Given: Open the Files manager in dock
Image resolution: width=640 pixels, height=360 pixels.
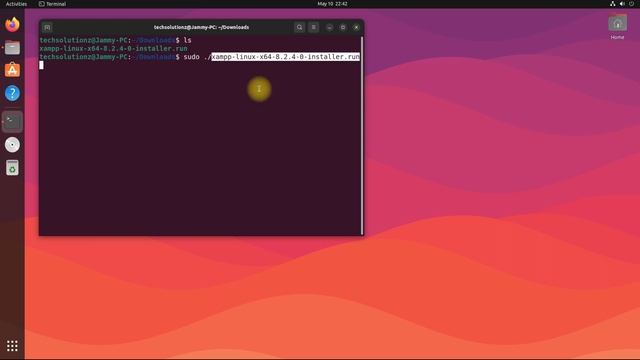Looking at the screenshot, I should coord(12,48).
